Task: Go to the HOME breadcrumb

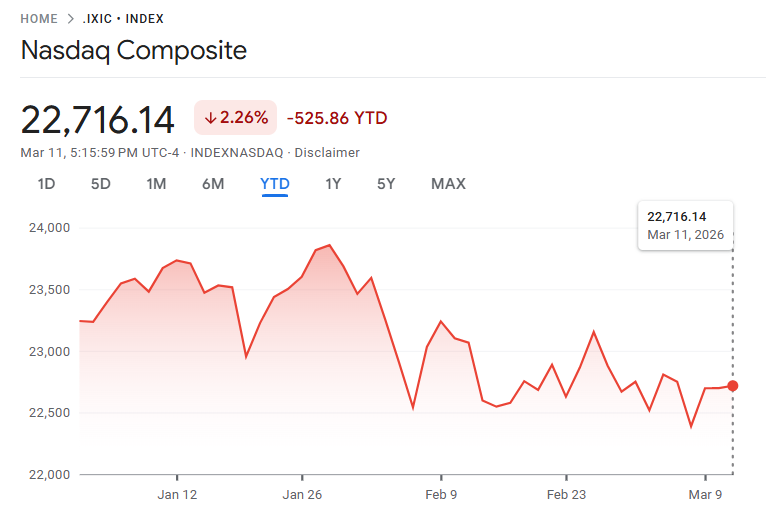Action: point(39,19)
